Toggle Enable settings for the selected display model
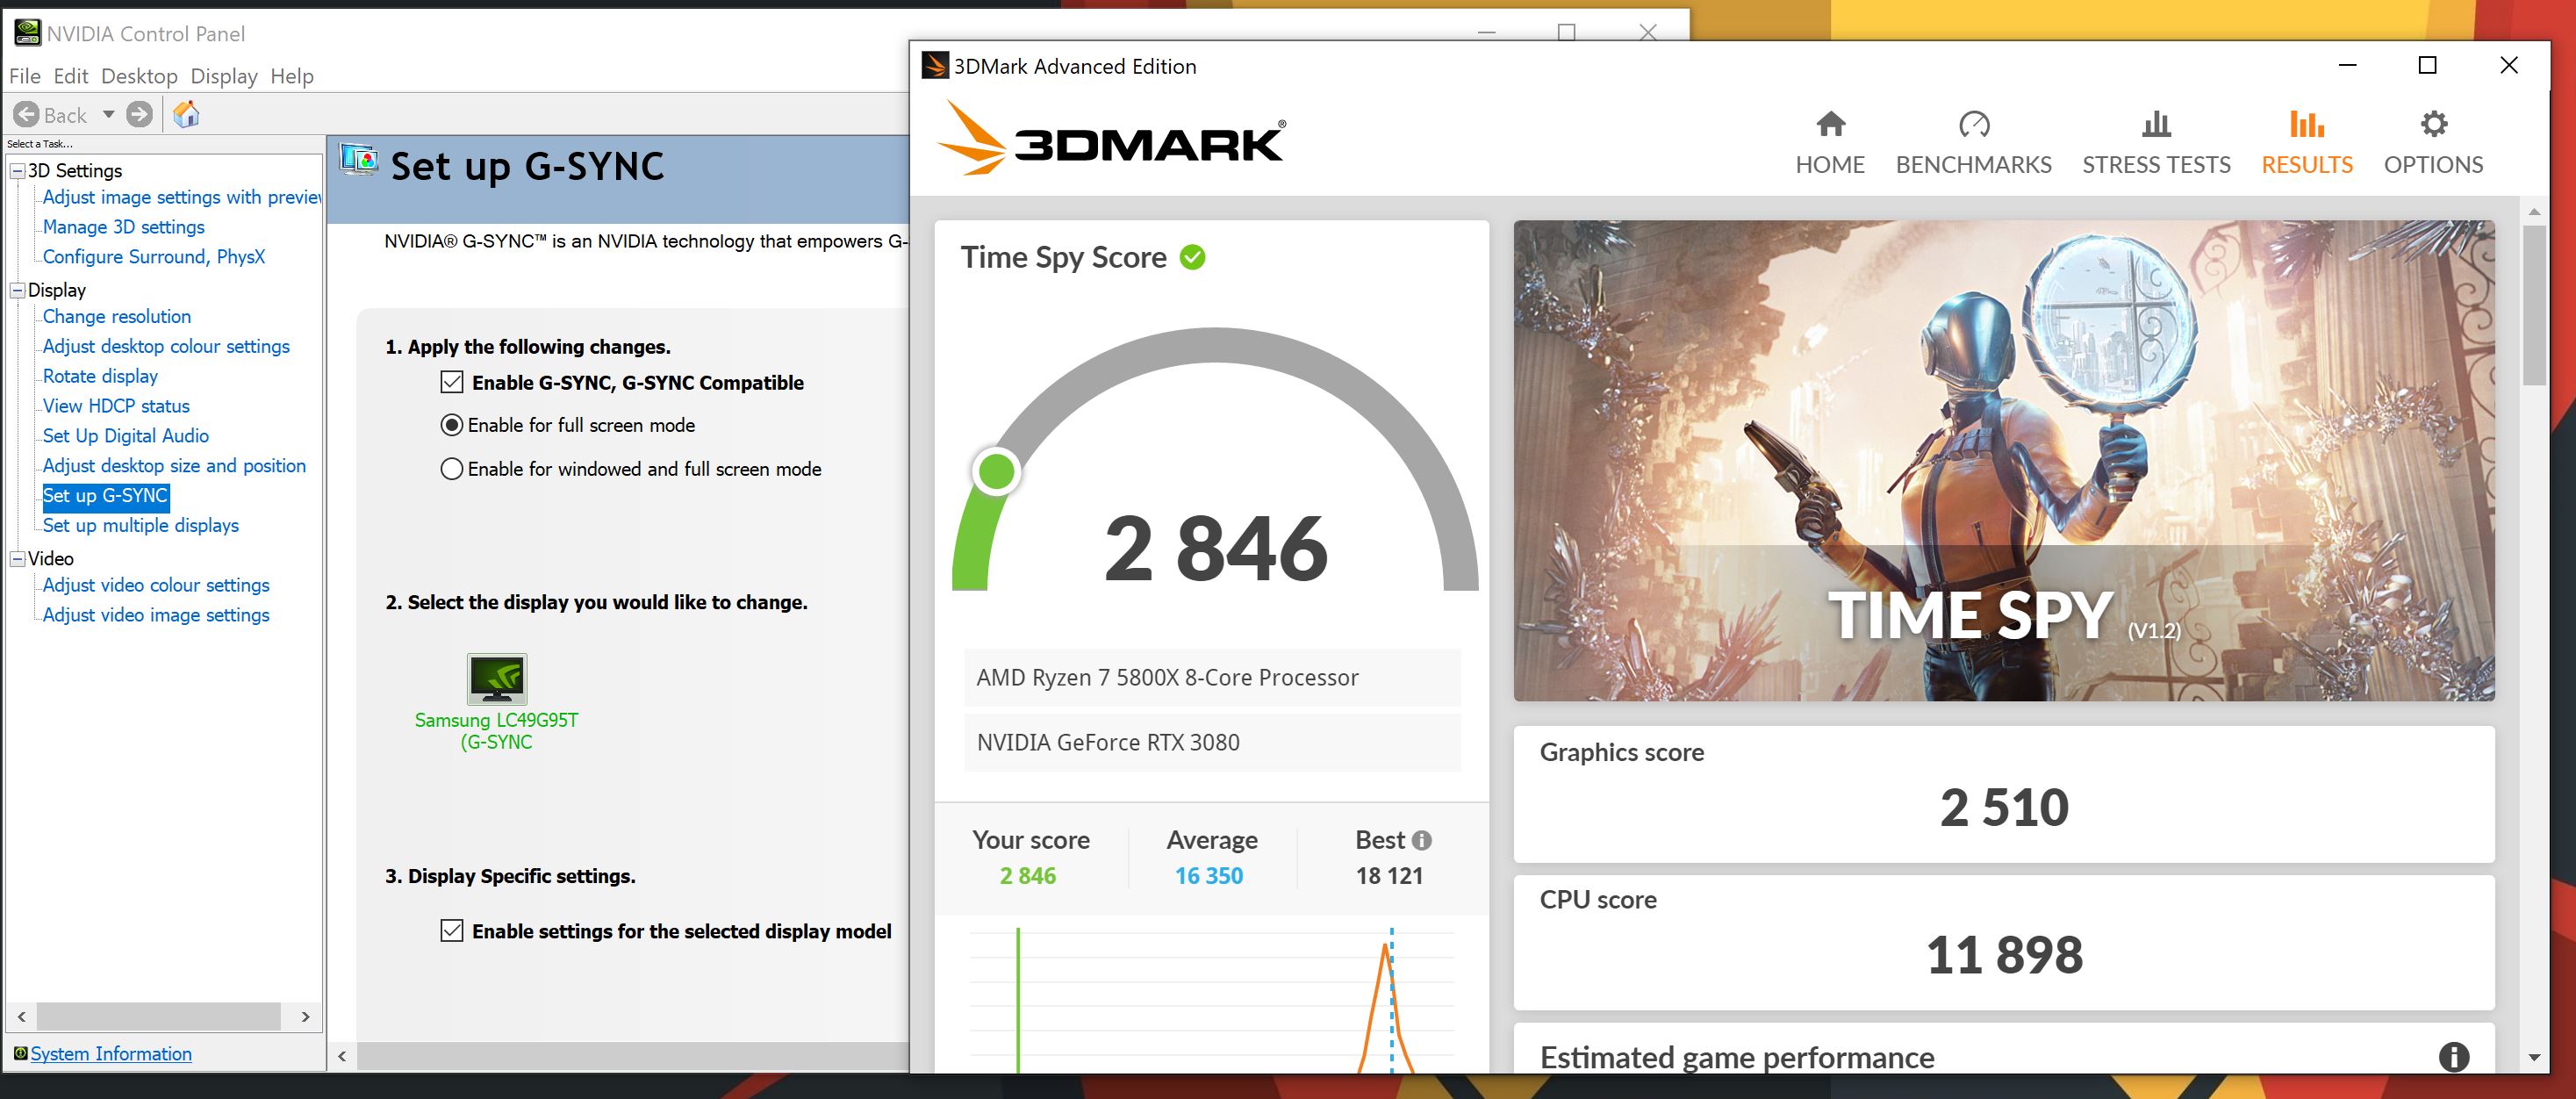2576x1099 pixels. (x=452, y=931)
